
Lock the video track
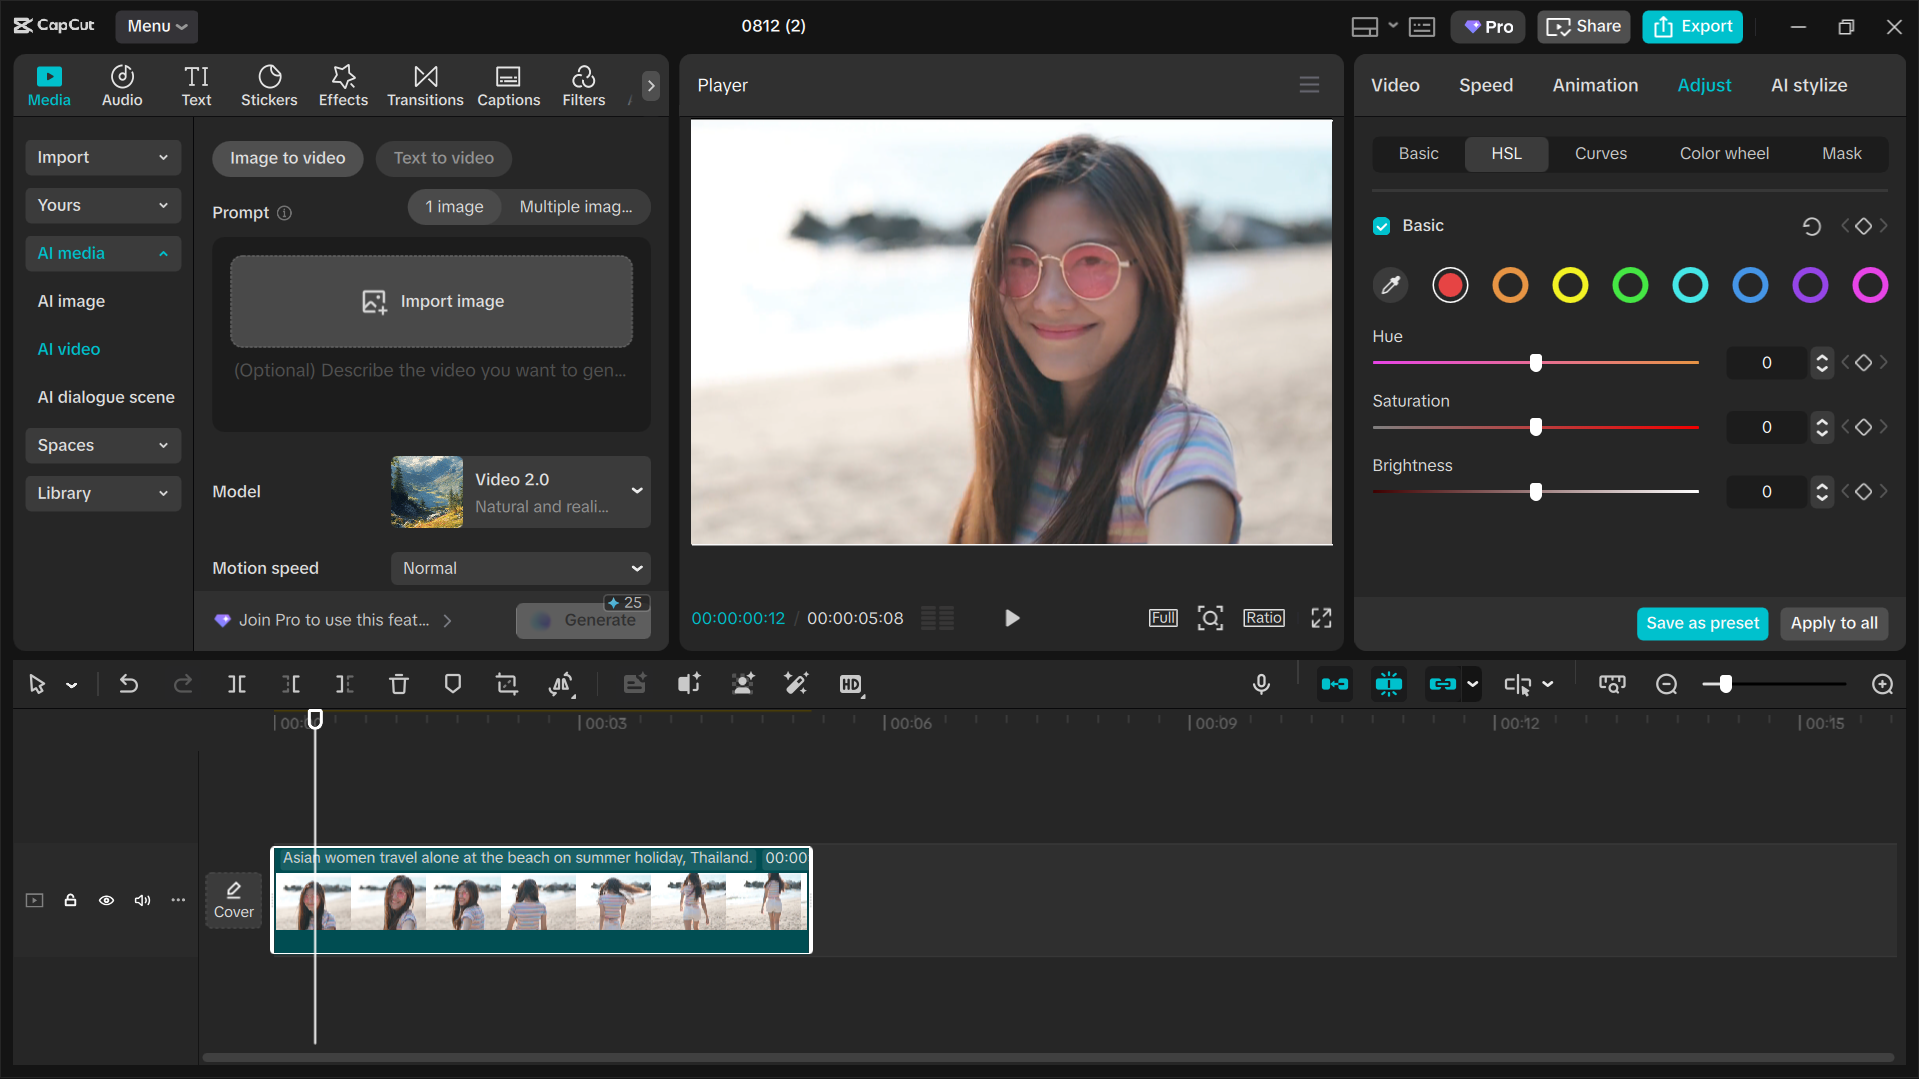click(x=70, y=900)
